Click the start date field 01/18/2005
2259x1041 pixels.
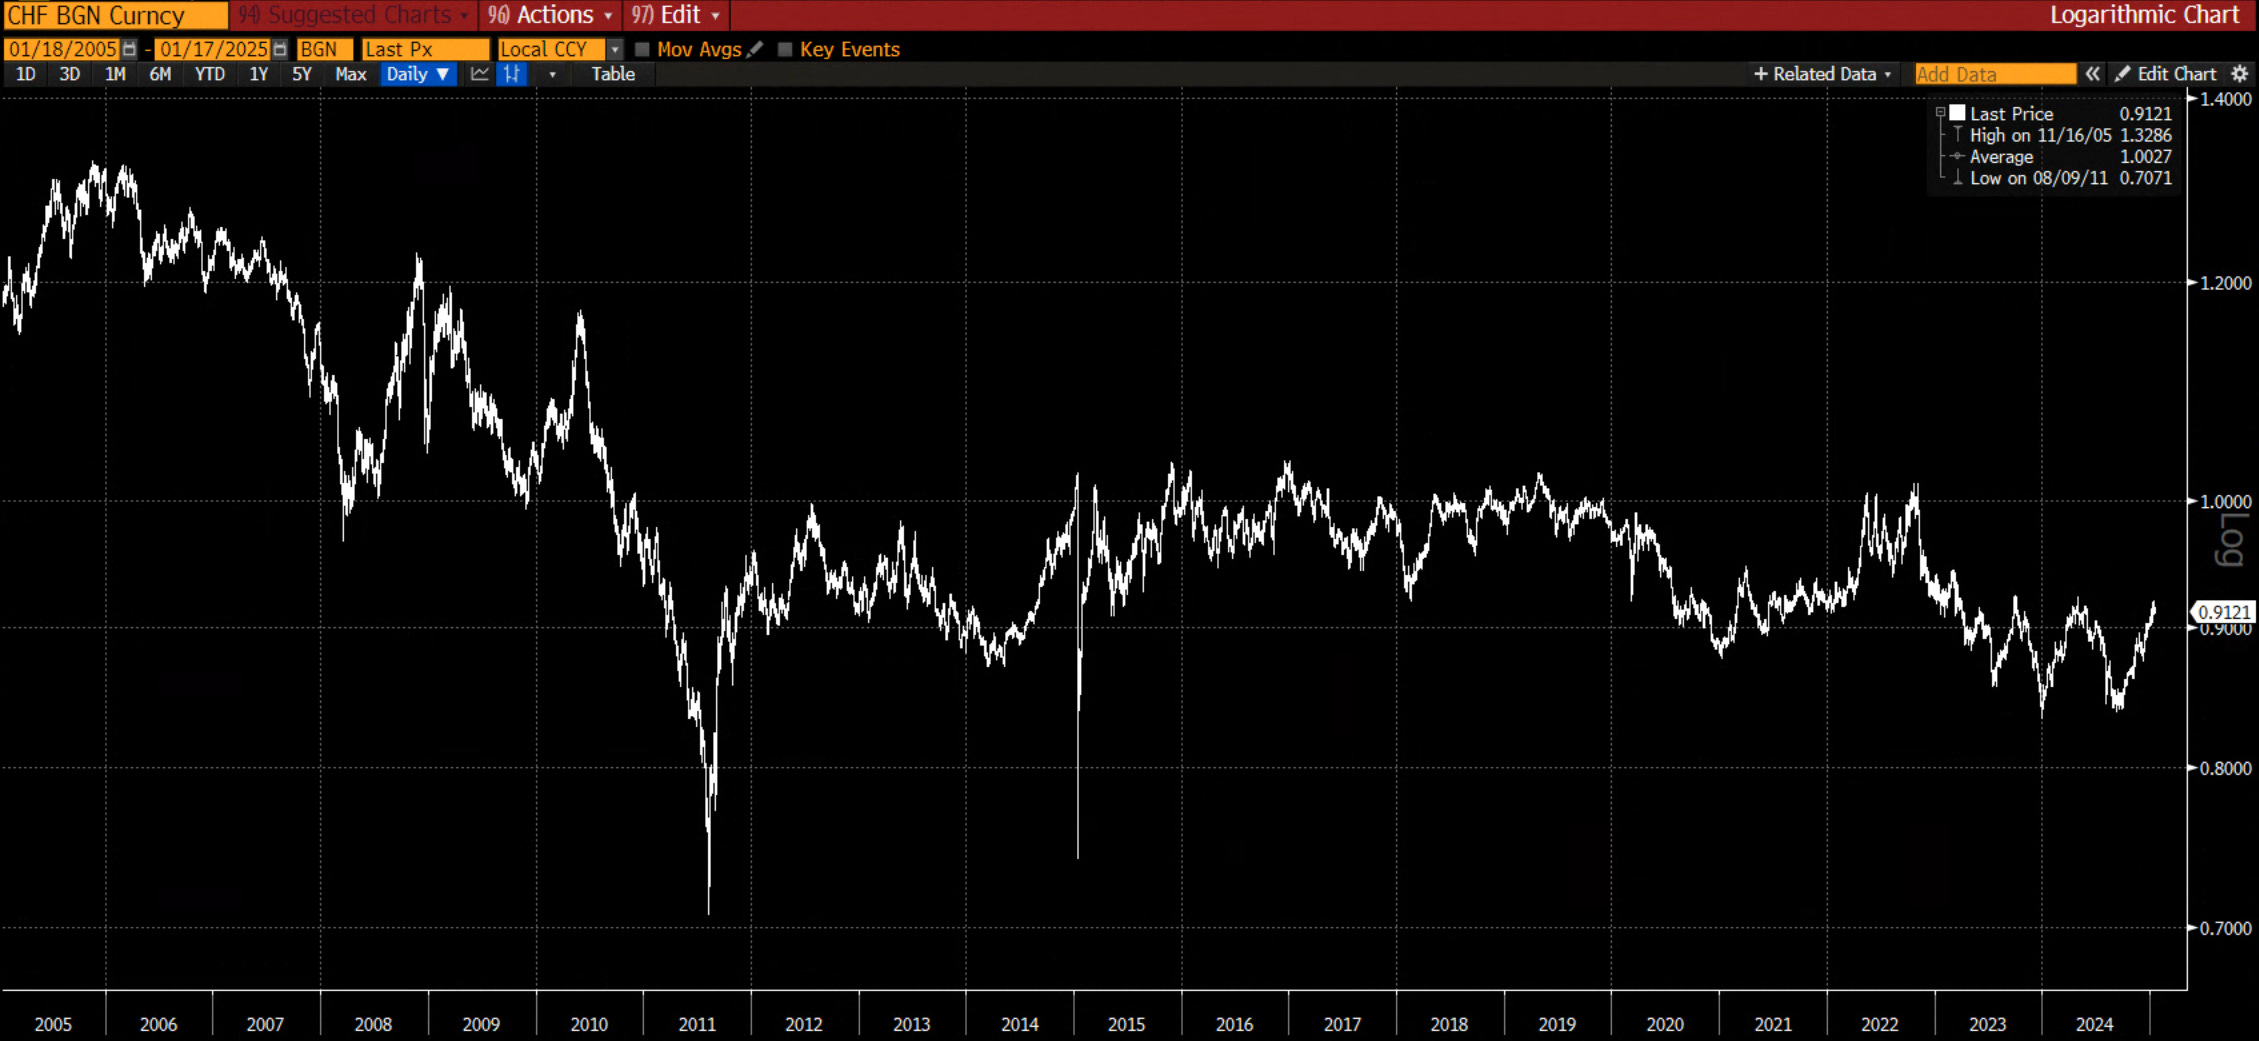point(62,49)
